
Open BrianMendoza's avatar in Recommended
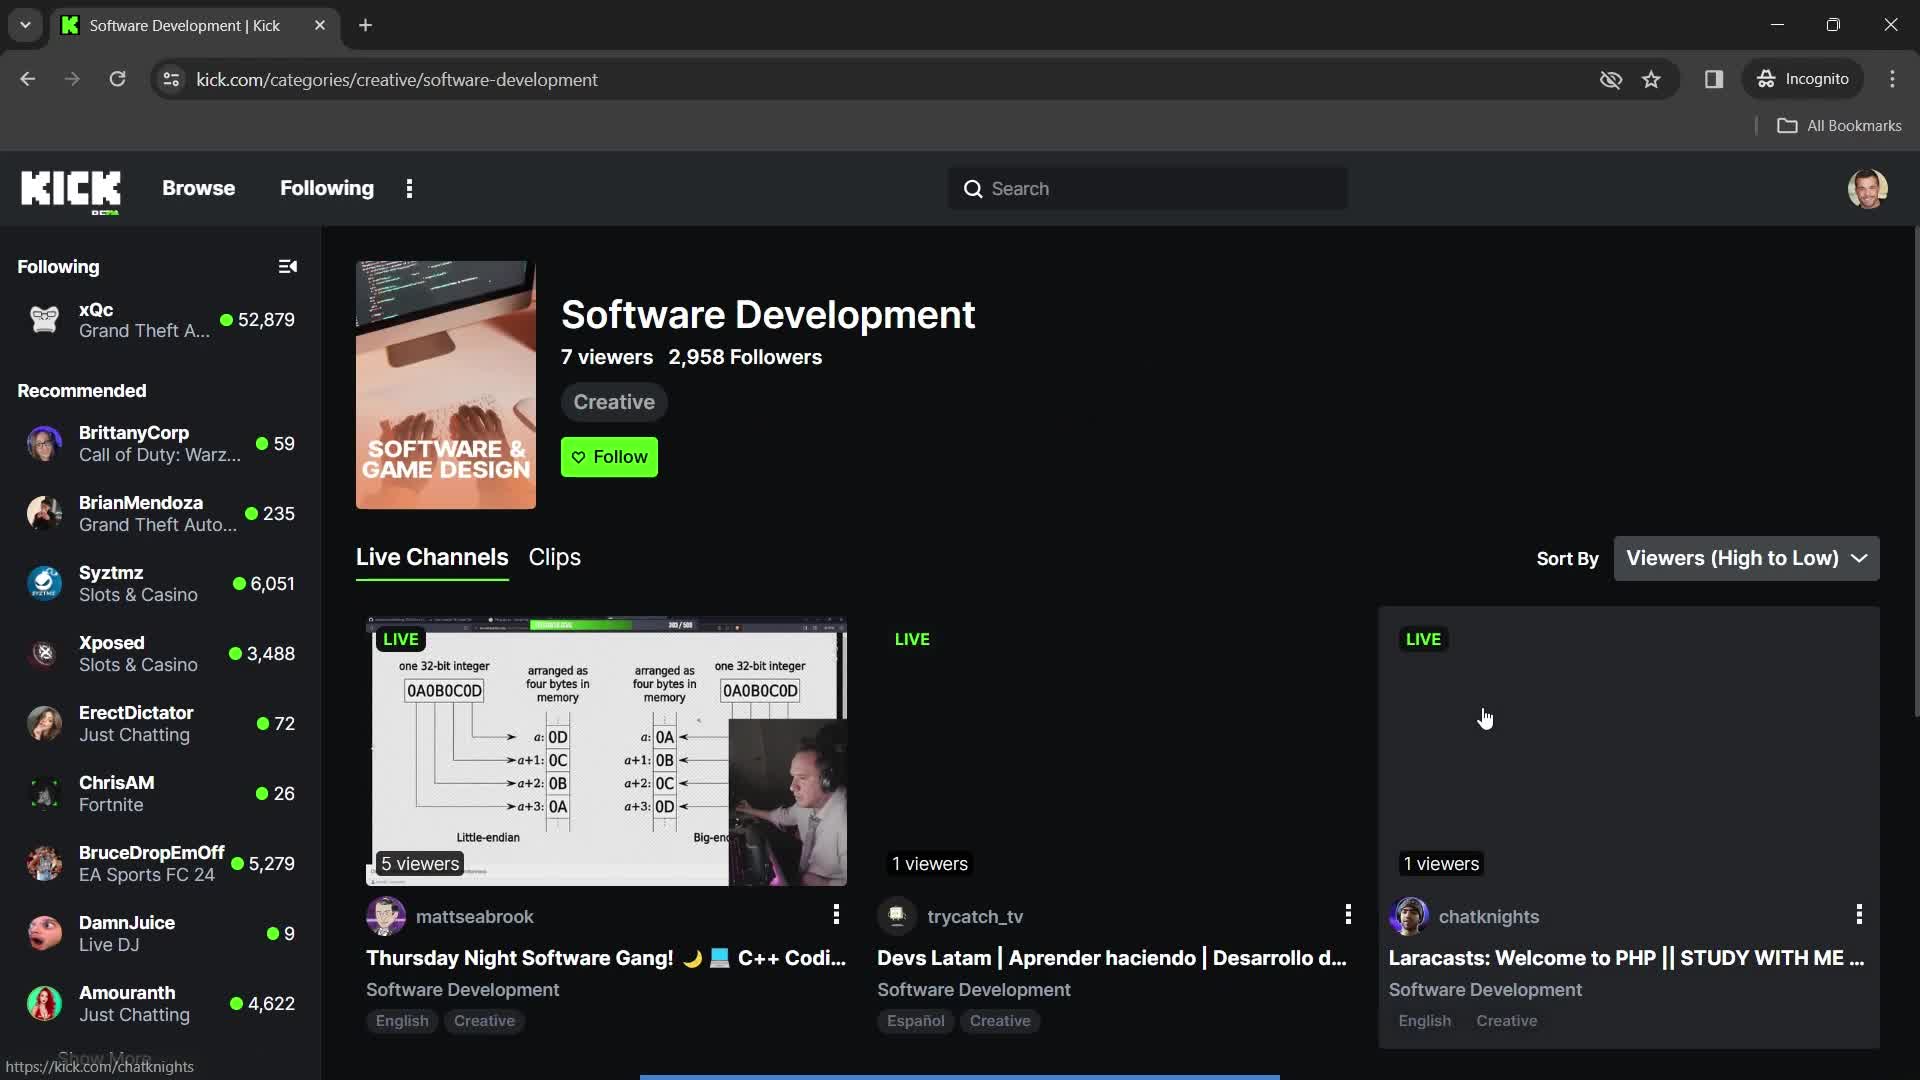click(x=44, y=514)
